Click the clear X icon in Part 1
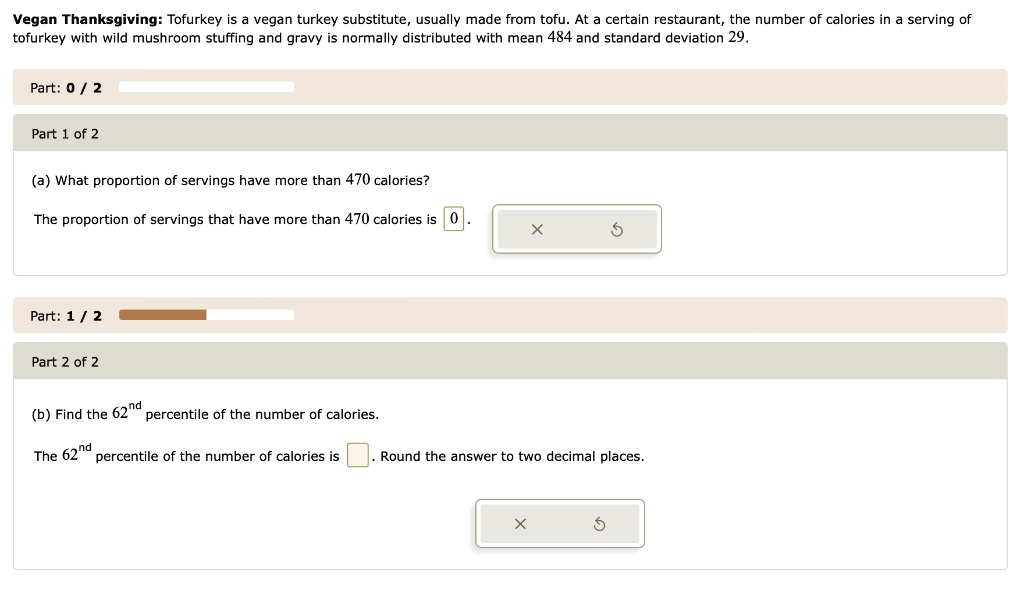 click(x=537, y=230)
